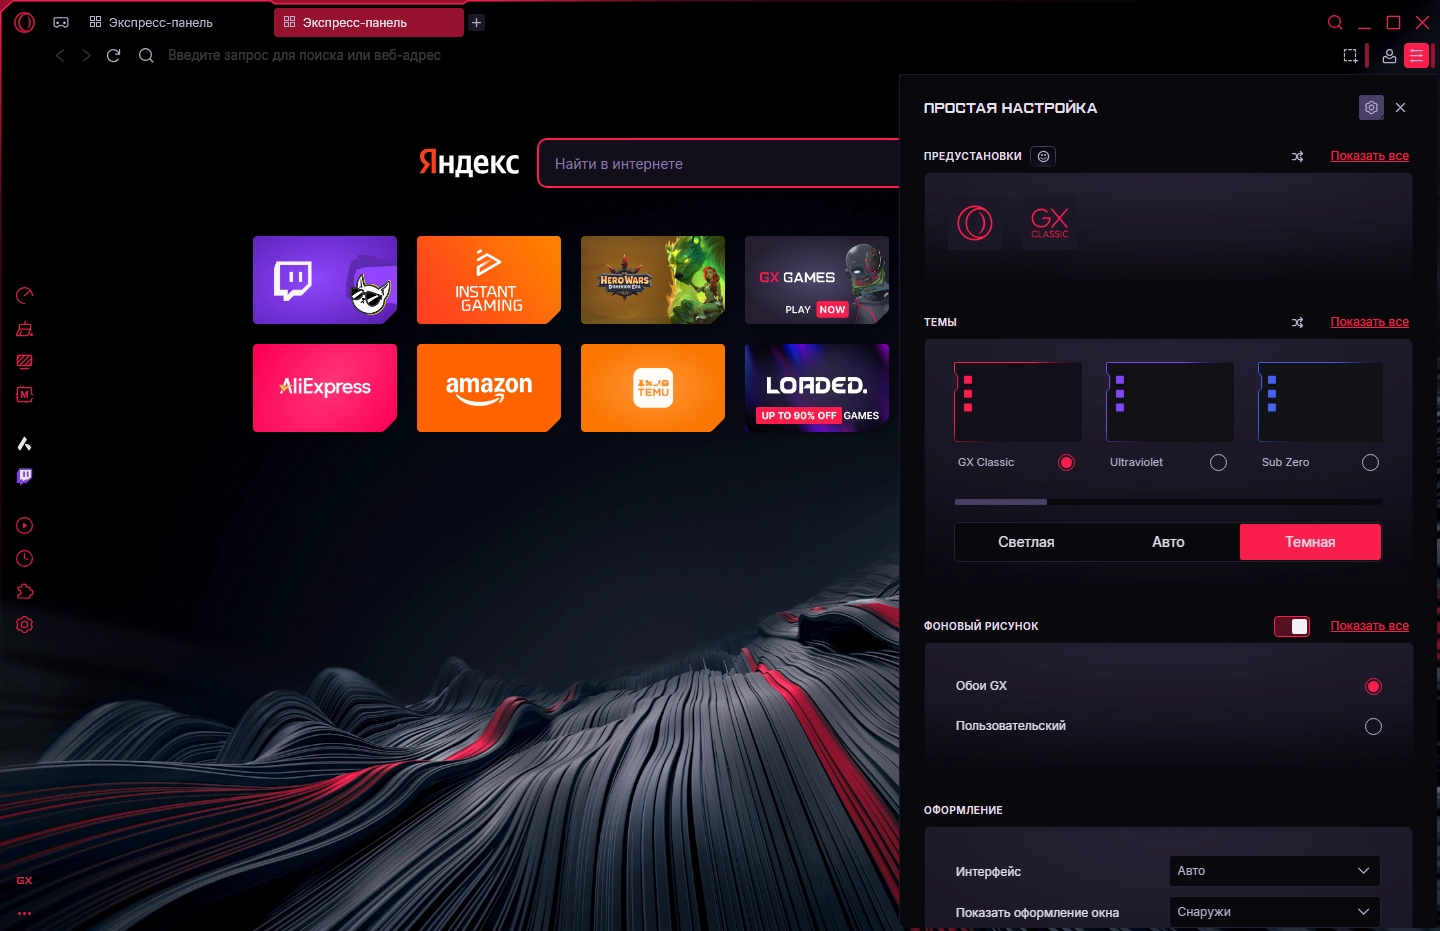The image size is (1440, 931).
Task: Open the M chip icon in the sidebar
Action: tap(25, 394)
